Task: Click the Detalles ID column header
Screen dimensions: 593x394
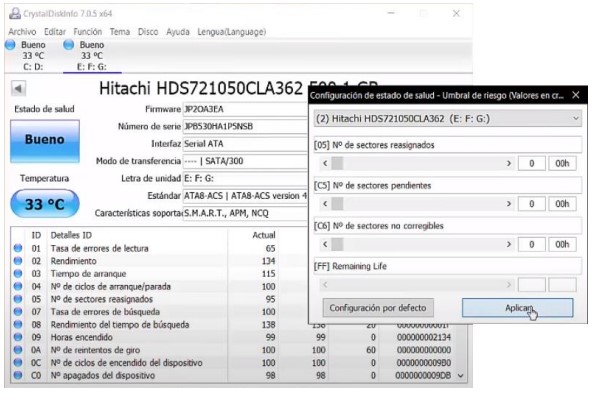Action: [x=71, y=235]
